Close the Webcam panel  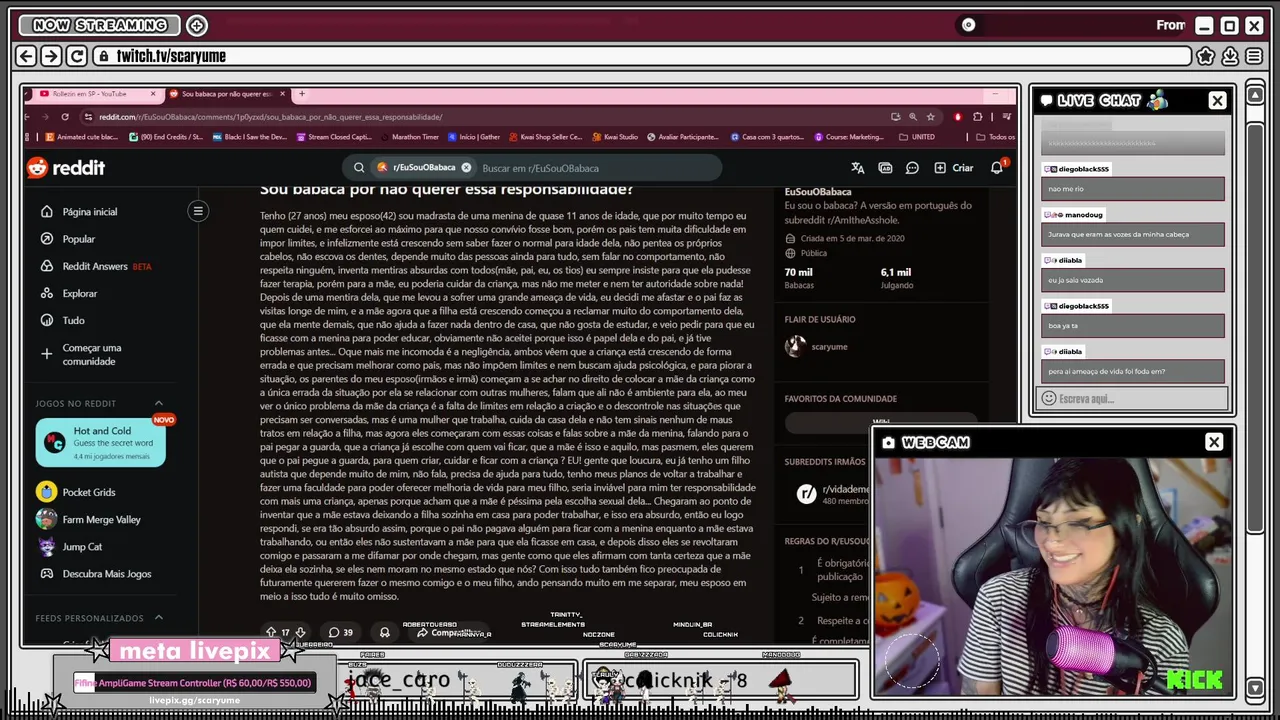coord(1214,442)
